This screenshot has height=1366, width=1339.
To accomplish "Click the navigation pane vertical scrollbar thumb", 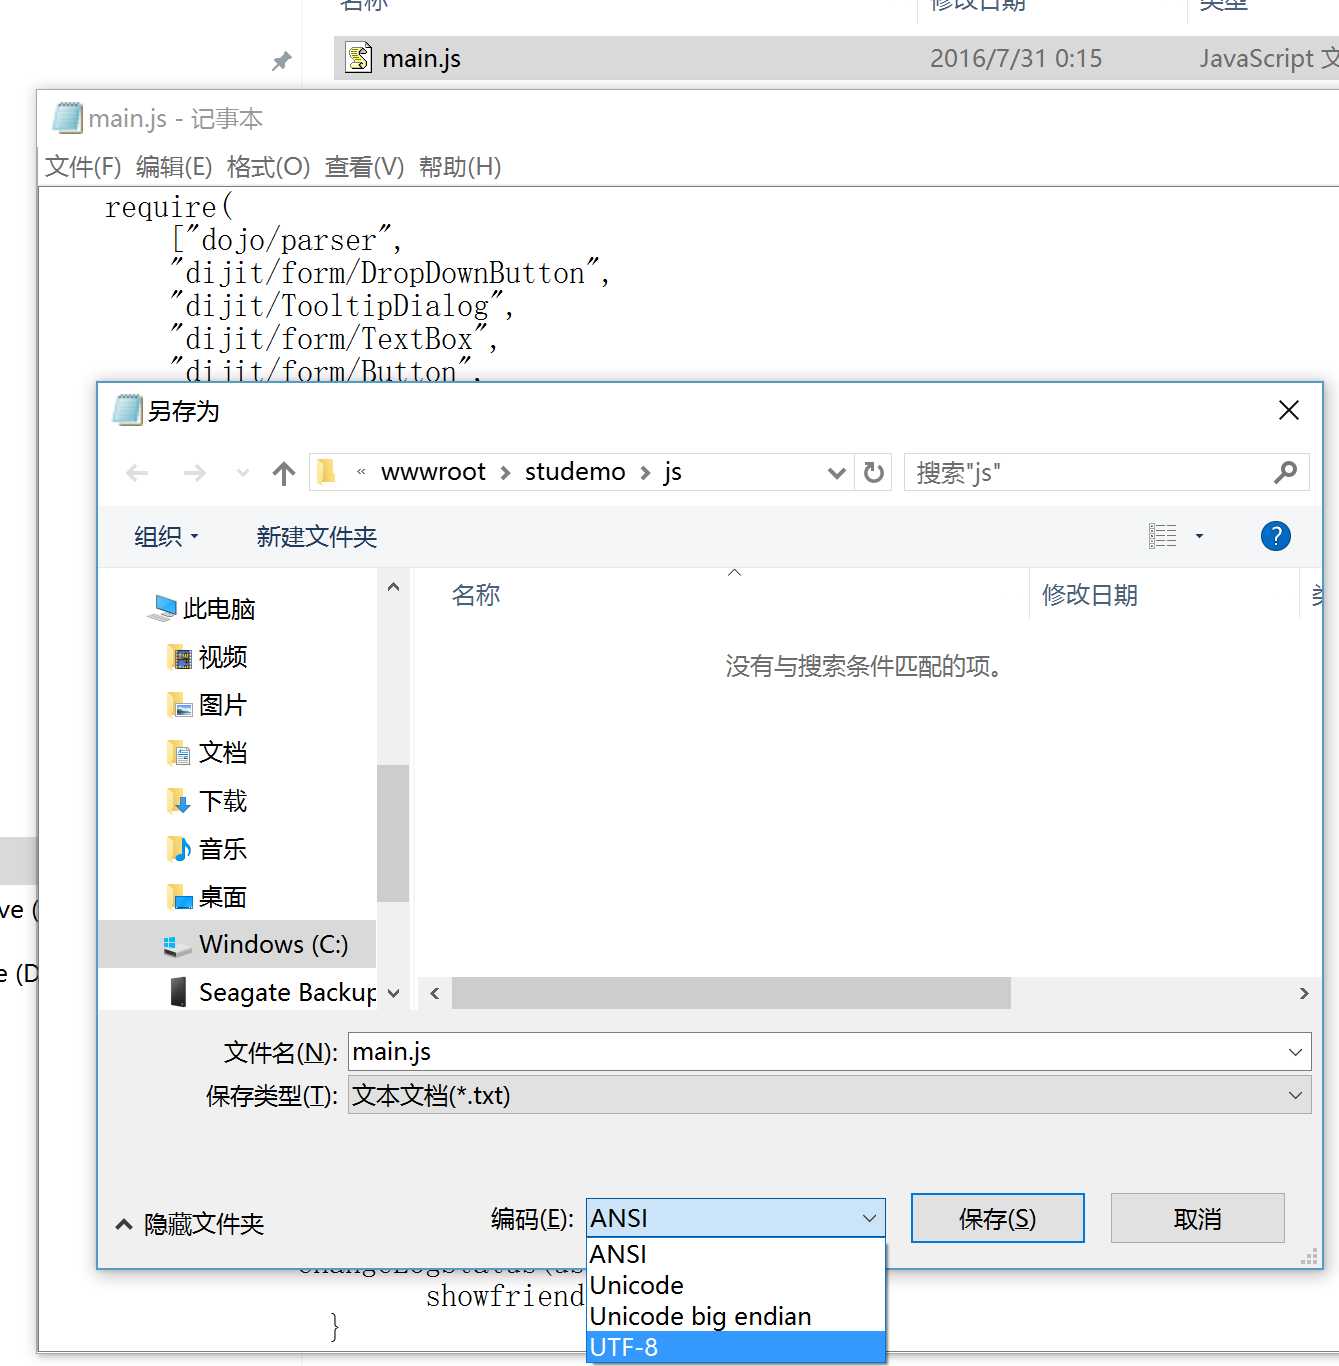I will (393, 833).
